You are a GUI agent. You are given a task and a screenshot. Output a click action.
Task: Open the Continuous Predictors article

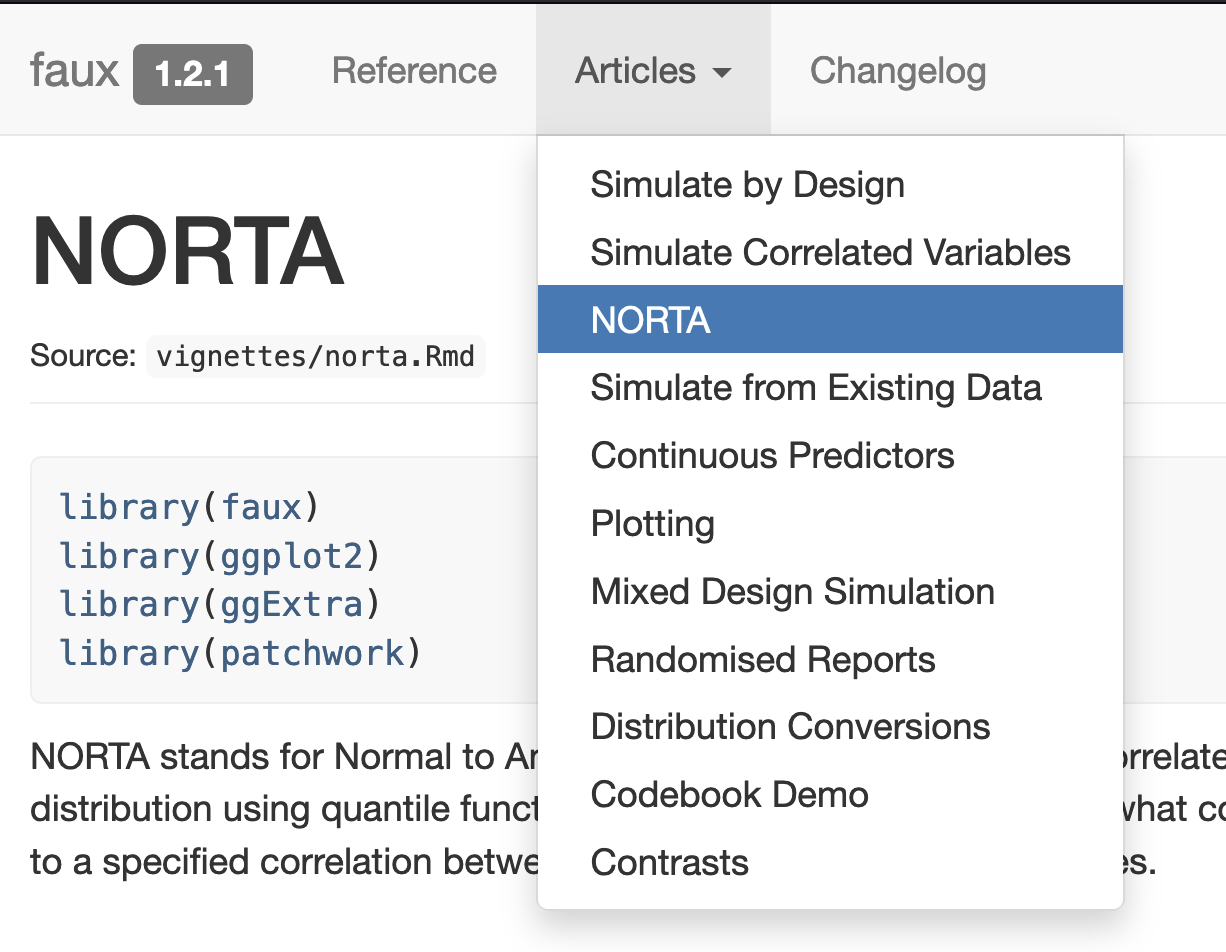tap(772, 456)
